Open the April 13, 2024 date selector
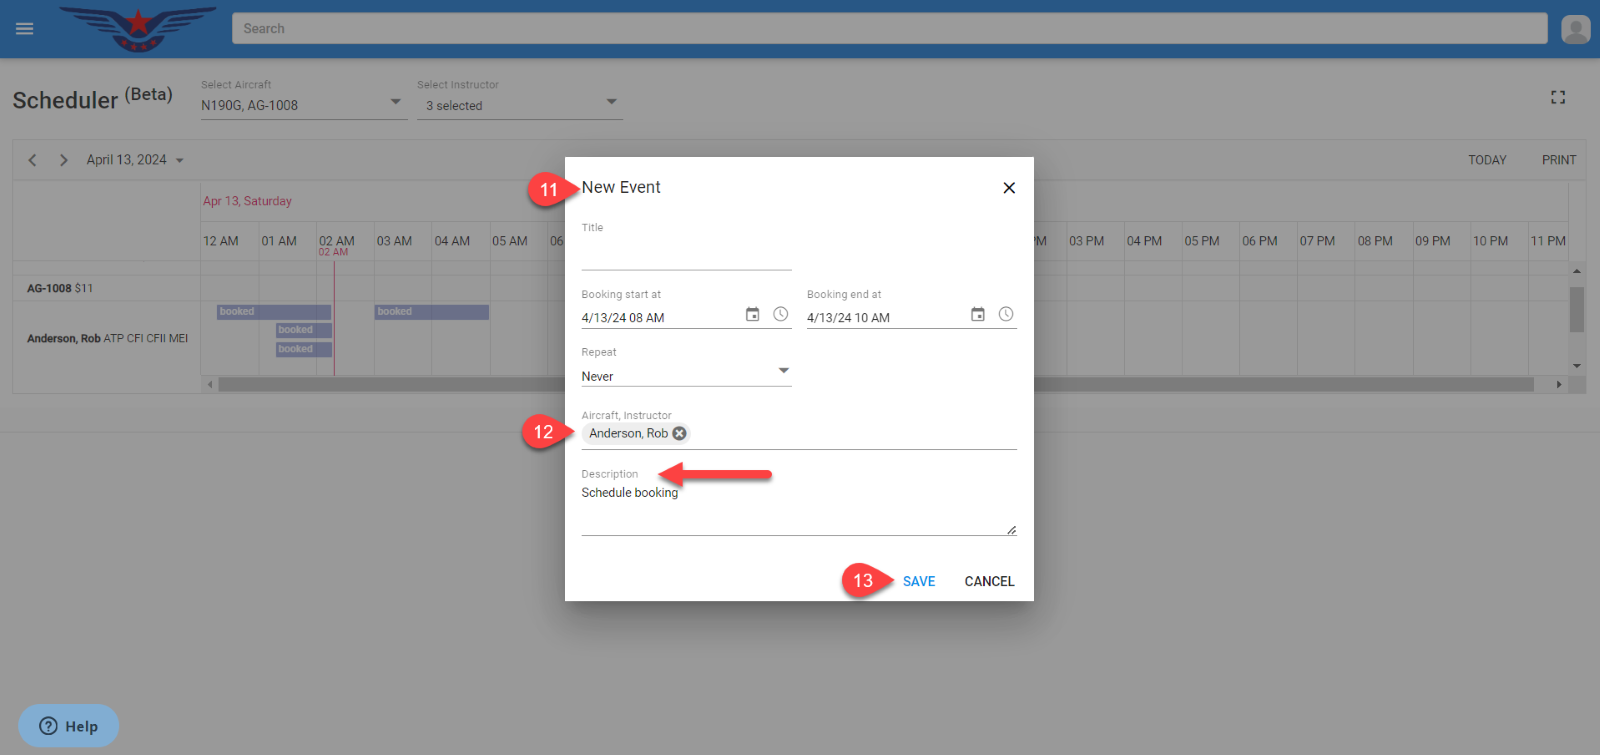The image size is (1600, 755). 135,160
